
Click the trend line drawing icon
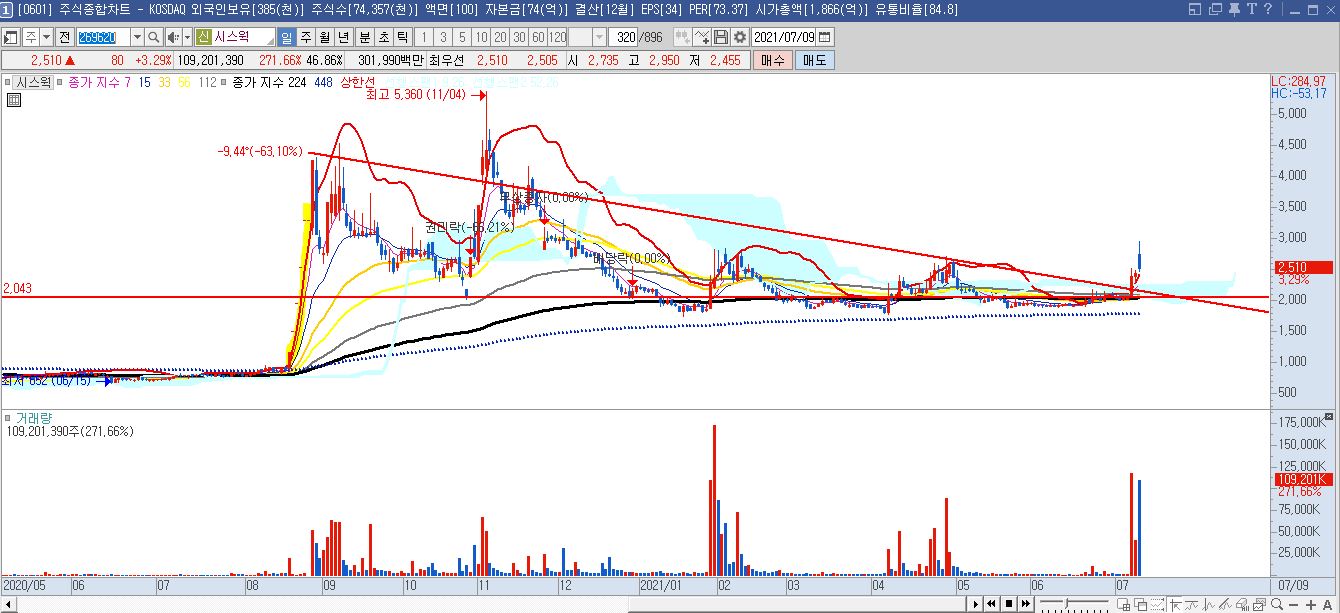pyautogui.click(x=1191, y=604)
